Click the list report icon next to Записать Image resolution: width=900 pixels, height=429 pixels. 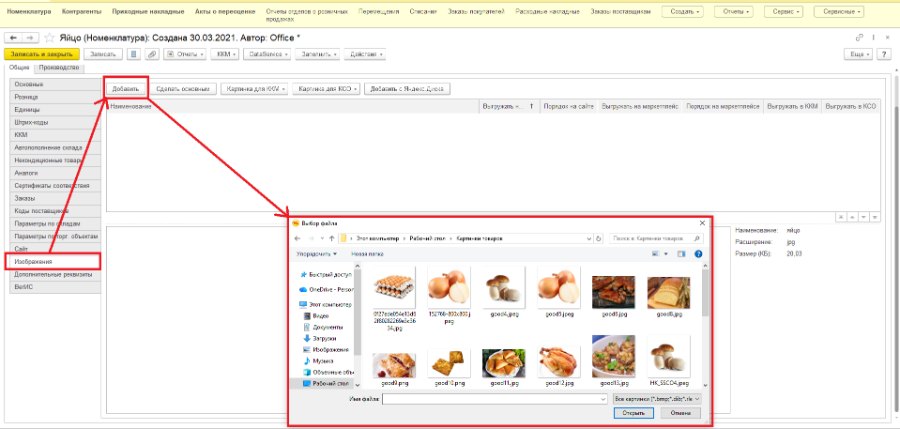click(134, 54)
